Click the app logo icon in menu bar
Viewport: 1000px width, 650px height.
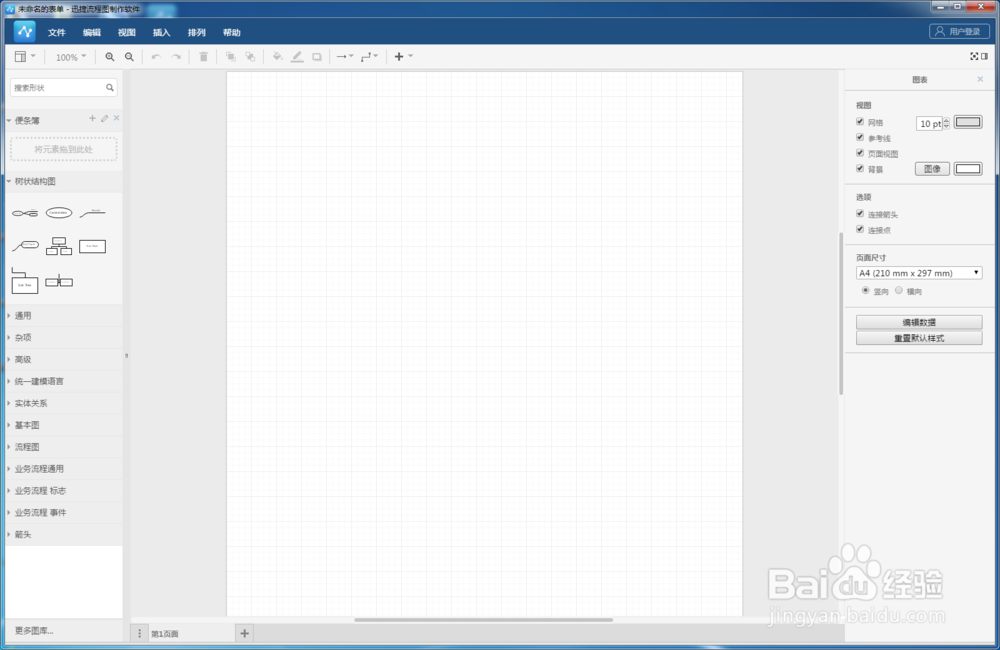(25, 31)
